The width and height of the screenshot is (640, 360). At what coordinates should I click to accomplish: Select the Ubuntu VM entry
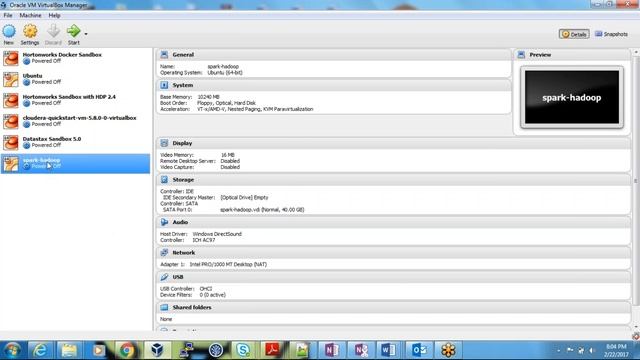76,79
